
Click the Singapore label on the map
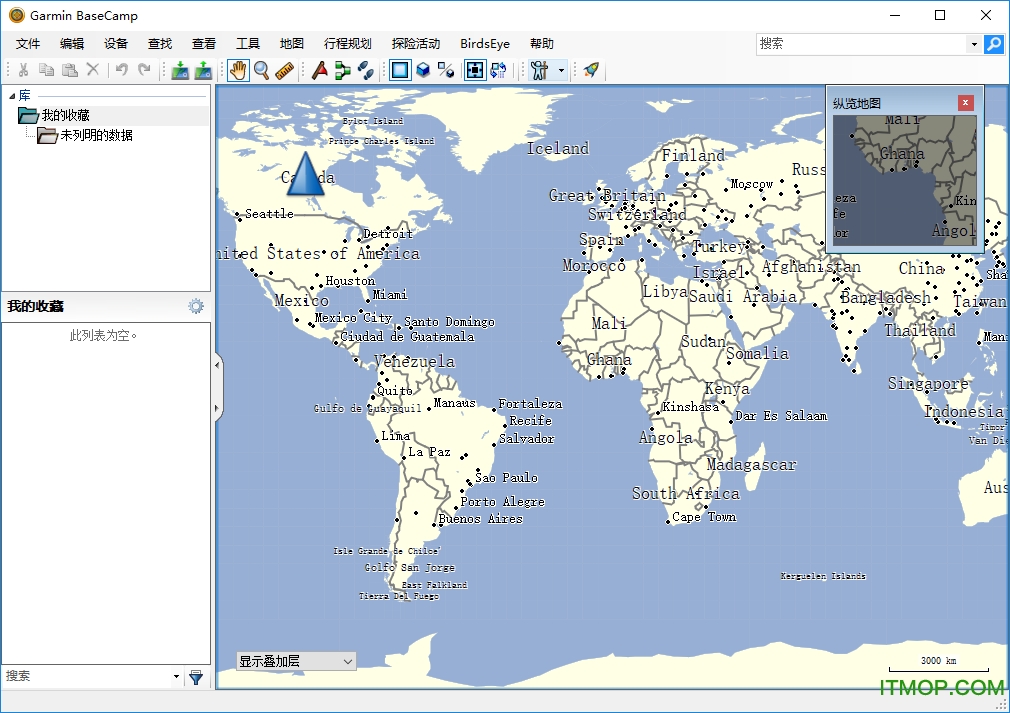point(928,384)
